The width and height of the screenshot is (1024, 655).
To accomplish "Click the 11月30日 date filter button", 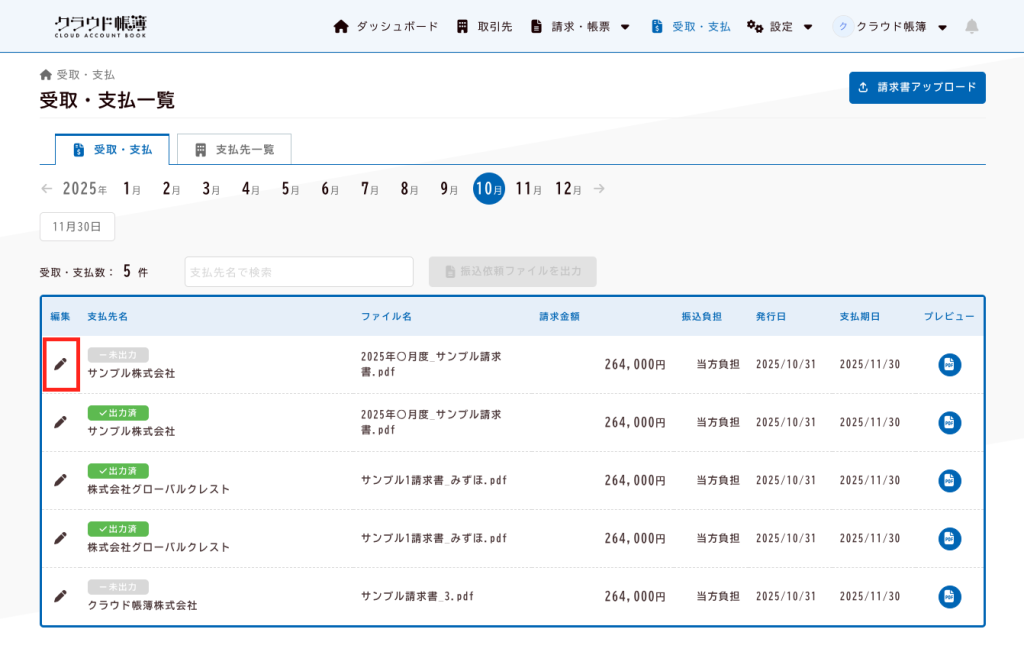I will (x=77, y=227).
